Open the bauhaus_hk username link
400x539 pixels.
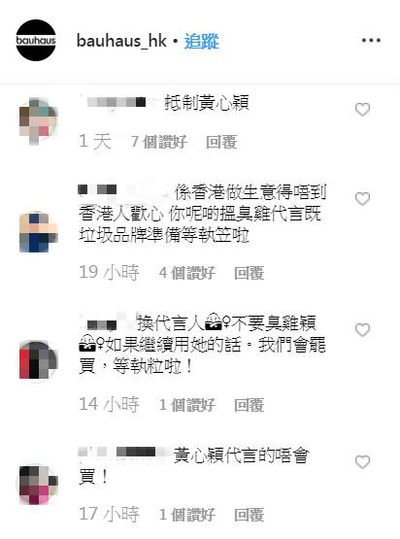[x=121, y=41]
